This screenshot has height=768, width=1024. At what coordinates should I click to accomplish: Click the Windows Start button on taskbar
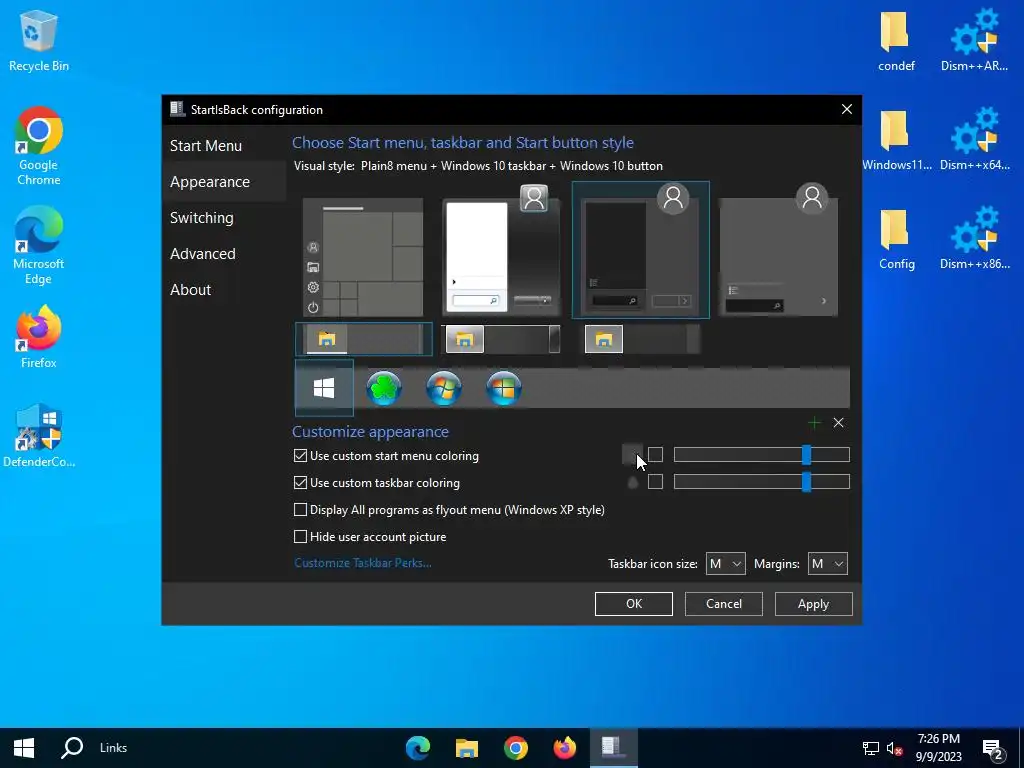[x=24, y=748]
